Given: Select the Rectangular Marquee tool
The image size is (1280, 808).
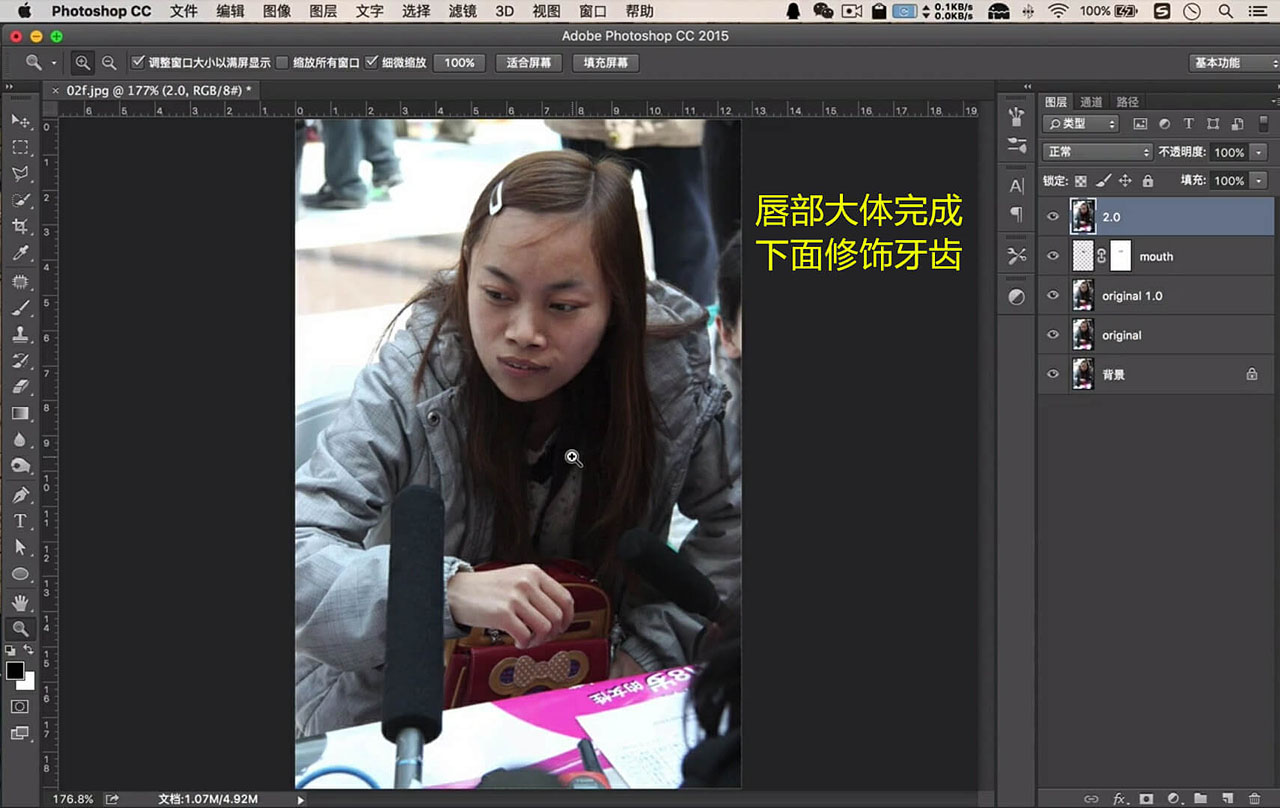Looking at the screenshot, I should (20, 147).
